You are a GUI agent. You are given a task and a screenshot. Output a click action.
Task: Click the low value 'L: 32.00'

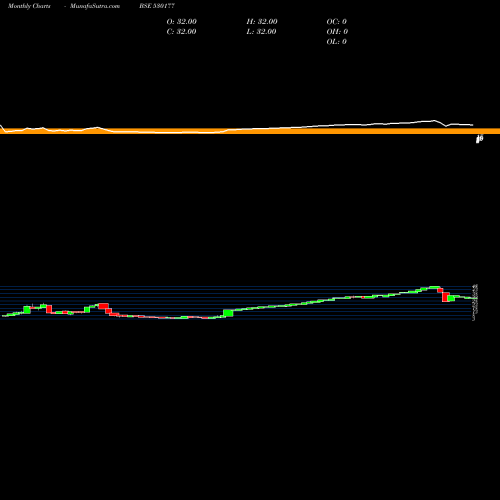[261, 32]
